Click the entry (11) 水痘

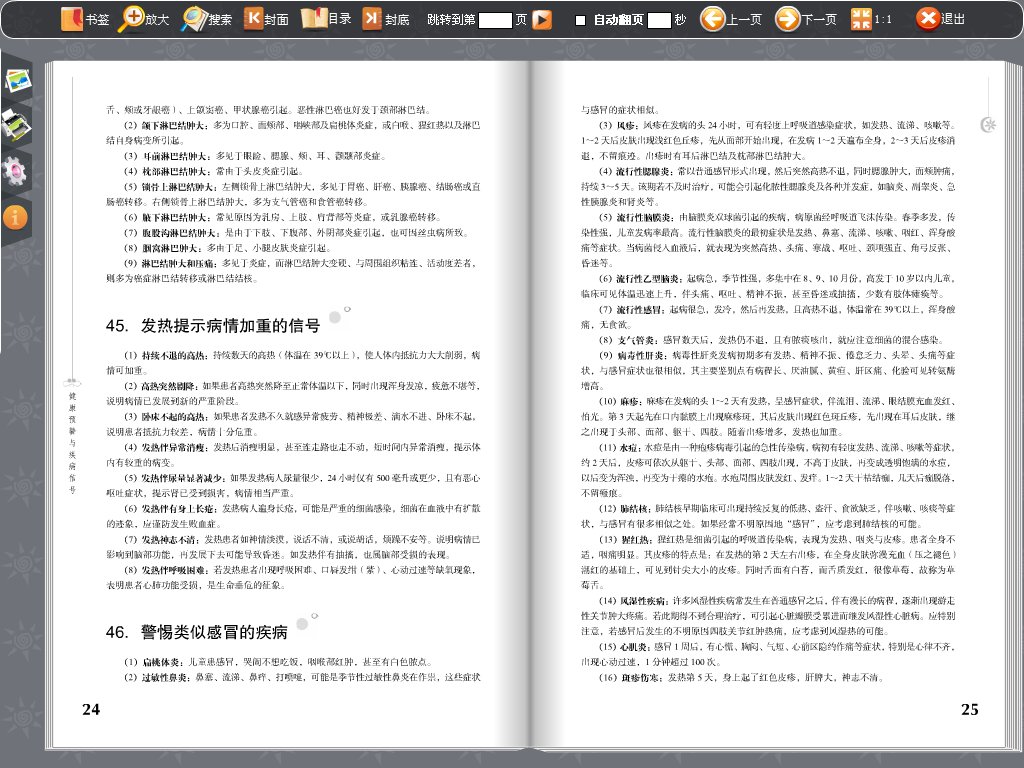(620, 447)
